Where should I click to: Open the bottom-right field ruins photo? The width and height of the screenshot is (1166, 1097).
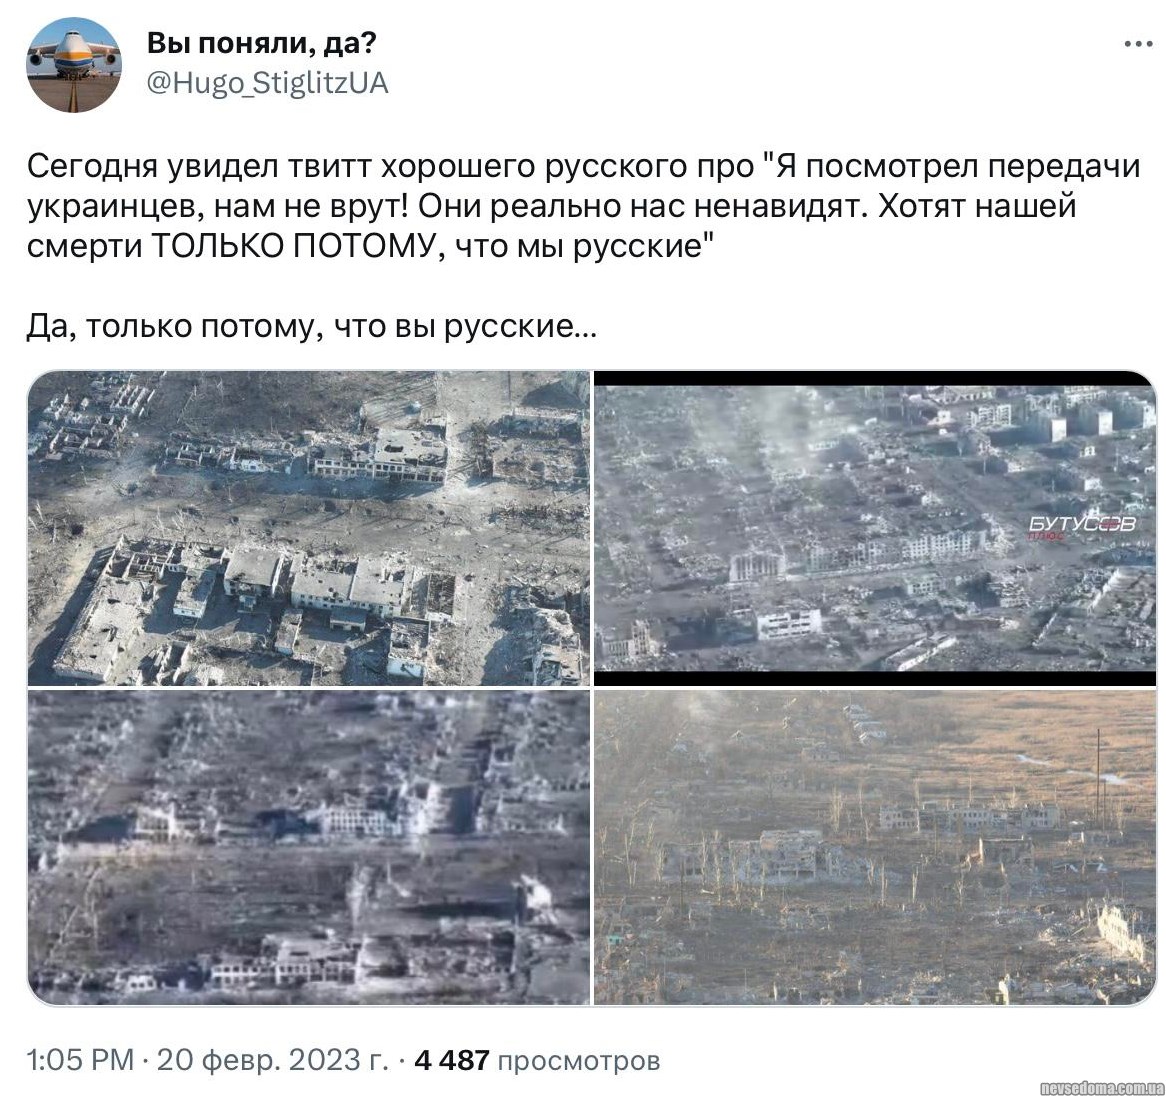tap(875, 847)
